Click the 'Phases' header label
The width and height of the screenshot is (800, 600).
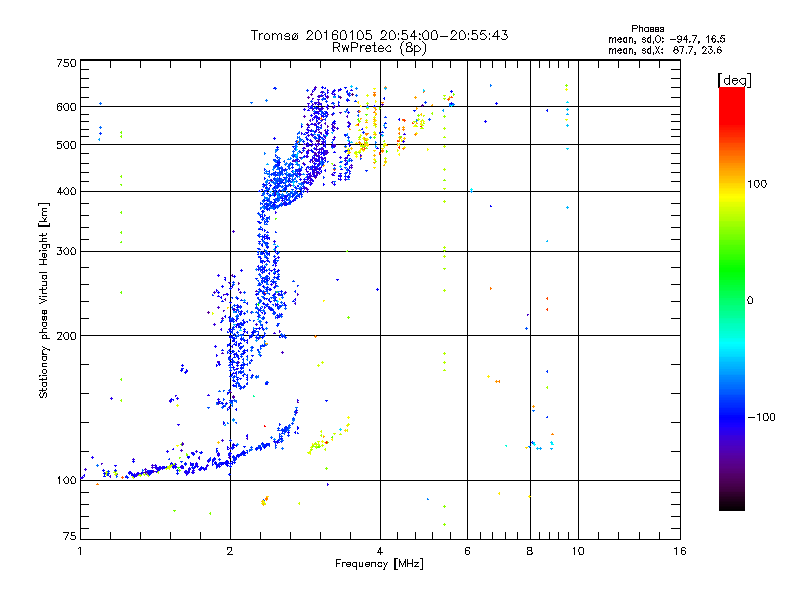(x=647, y=29)
